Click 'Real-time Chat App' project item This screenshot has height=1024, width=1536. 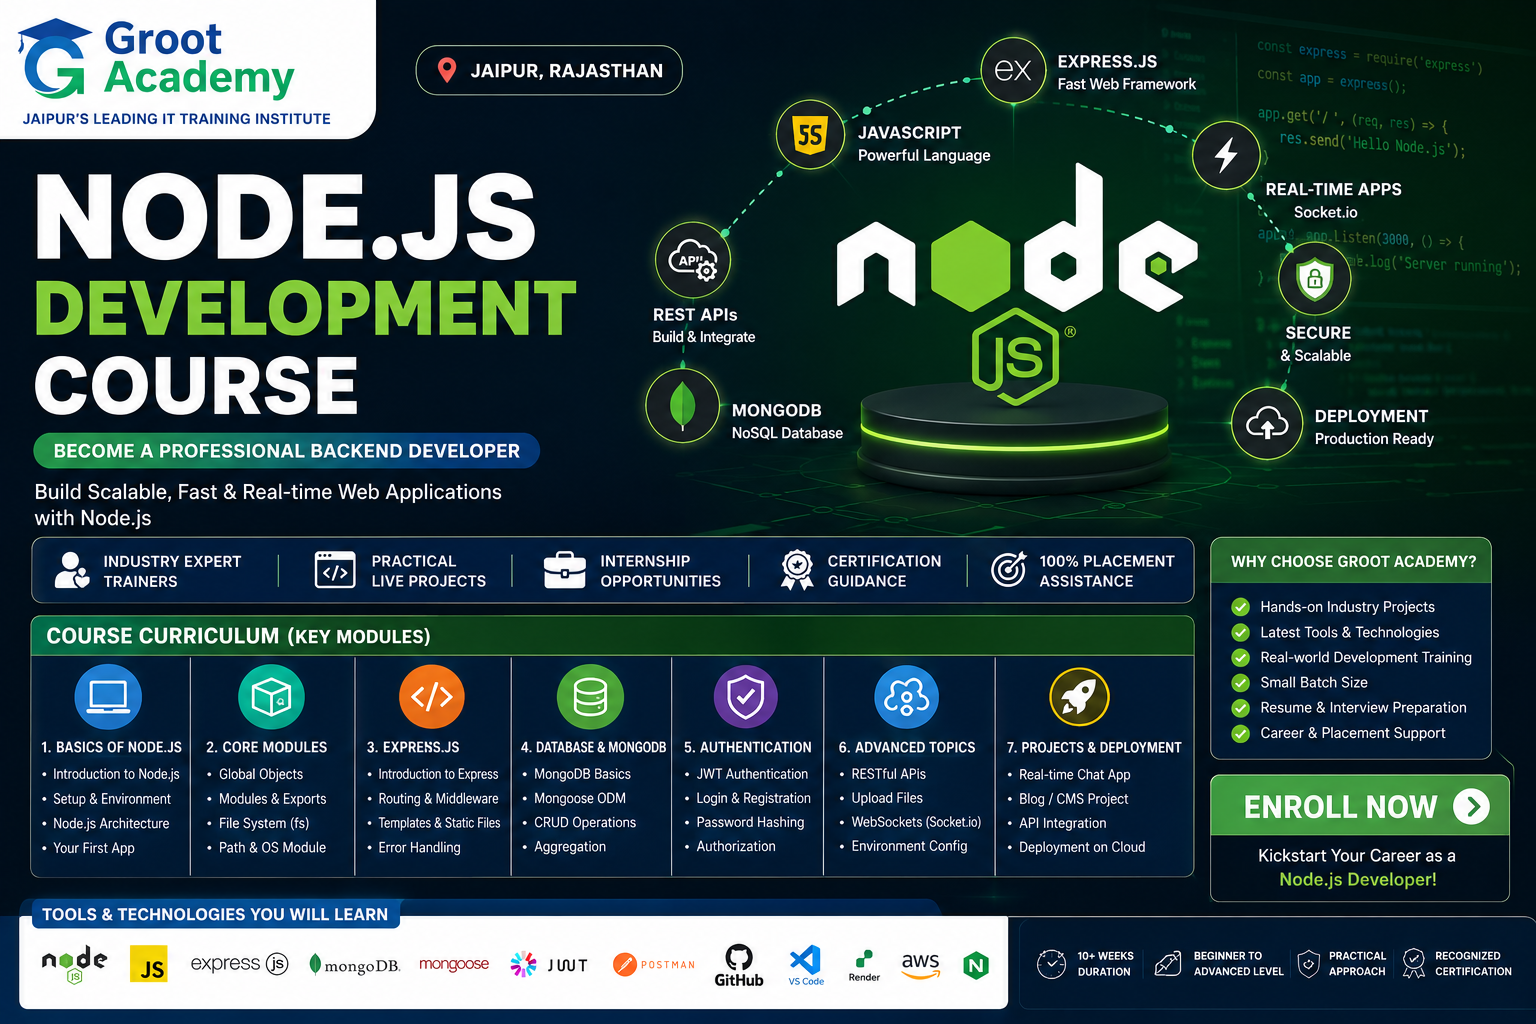tap(1075, 775)
